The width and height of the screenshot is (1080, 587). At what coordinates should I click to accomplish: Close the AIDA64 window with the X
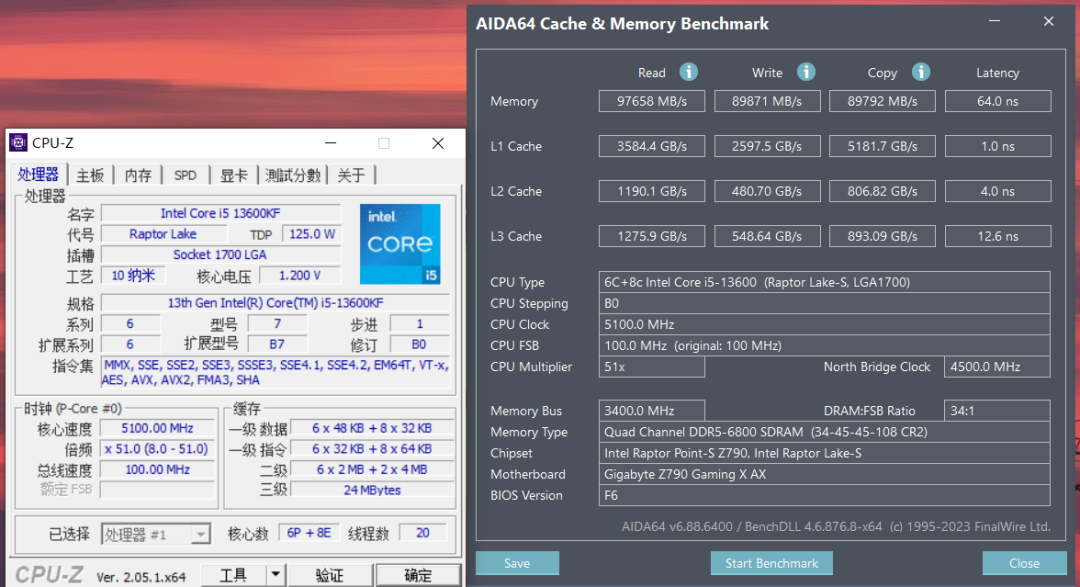(x=1048, y=21)
